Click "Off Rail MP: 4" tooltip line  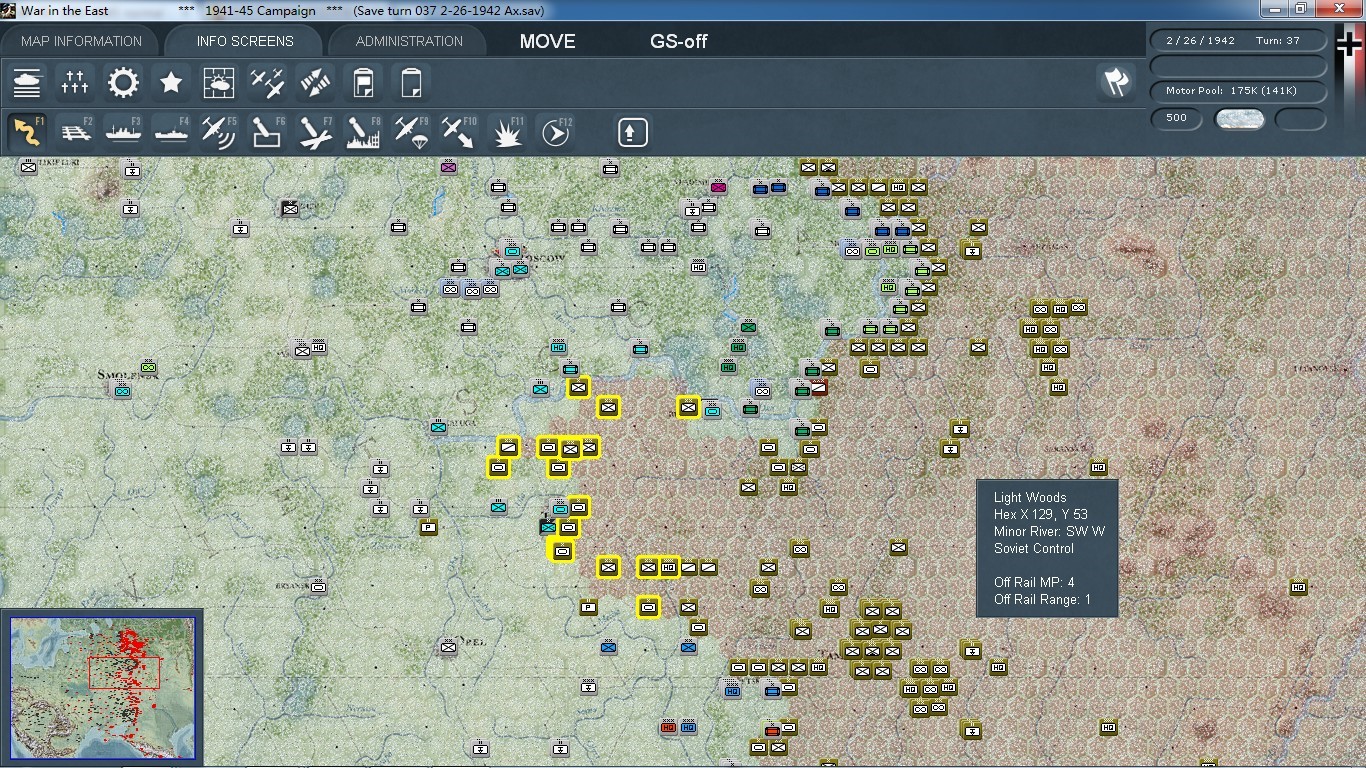1034,582
